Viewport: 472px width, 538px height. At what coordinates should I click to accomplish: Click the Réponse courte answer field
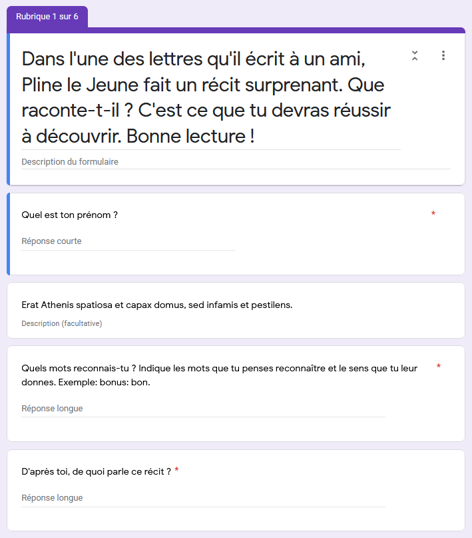128,241
